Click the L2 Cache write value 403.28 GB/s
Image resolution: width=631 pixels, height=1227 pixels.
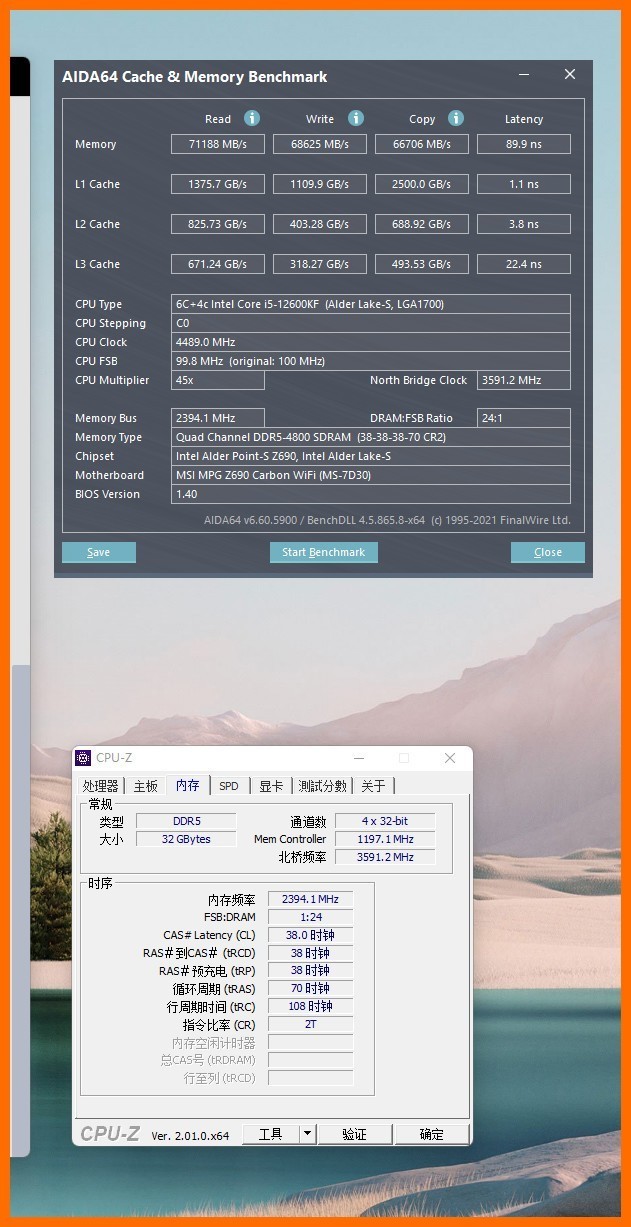click(x=320, y=224)
